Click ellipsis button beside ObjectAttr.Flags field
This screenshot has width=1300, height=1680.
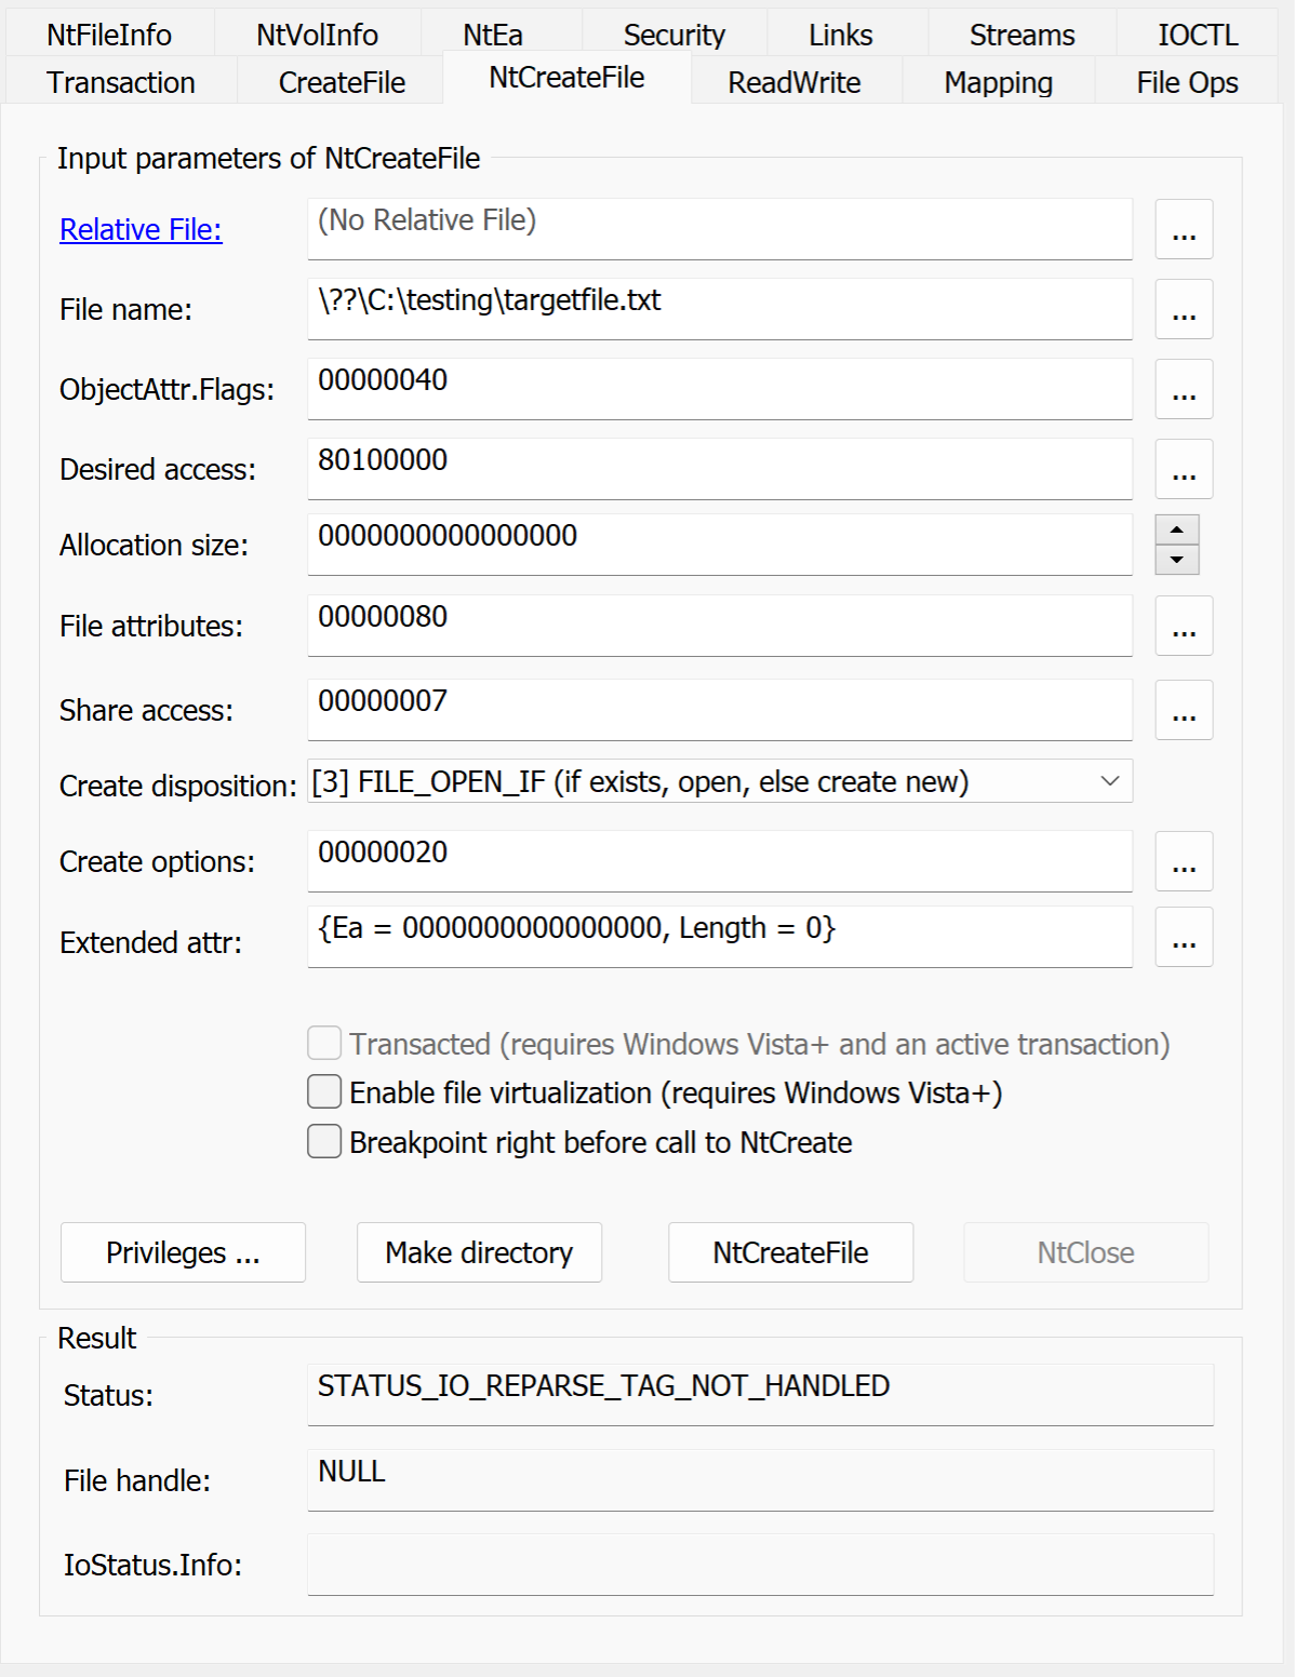(1183, 390)
